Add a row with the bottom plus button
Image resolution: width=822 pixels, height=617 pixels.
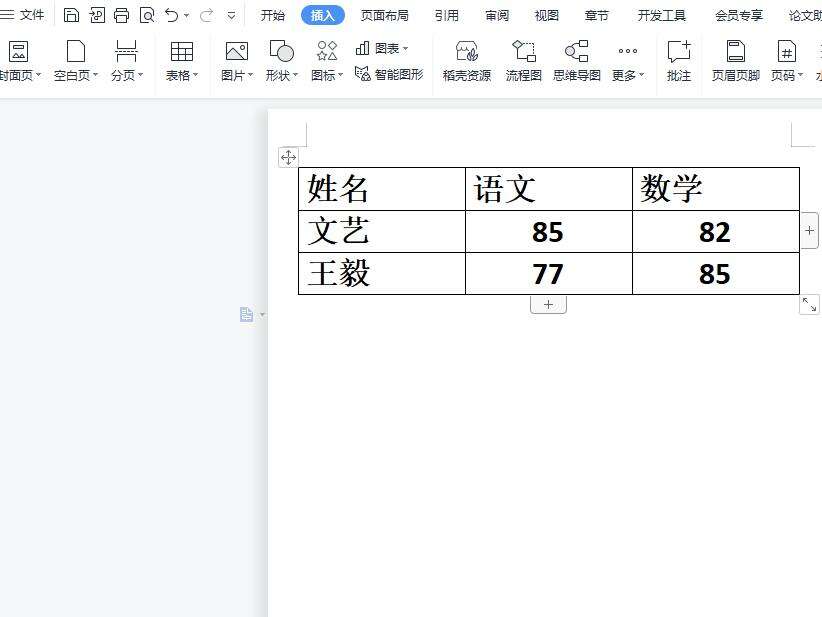tap(548, 305)
